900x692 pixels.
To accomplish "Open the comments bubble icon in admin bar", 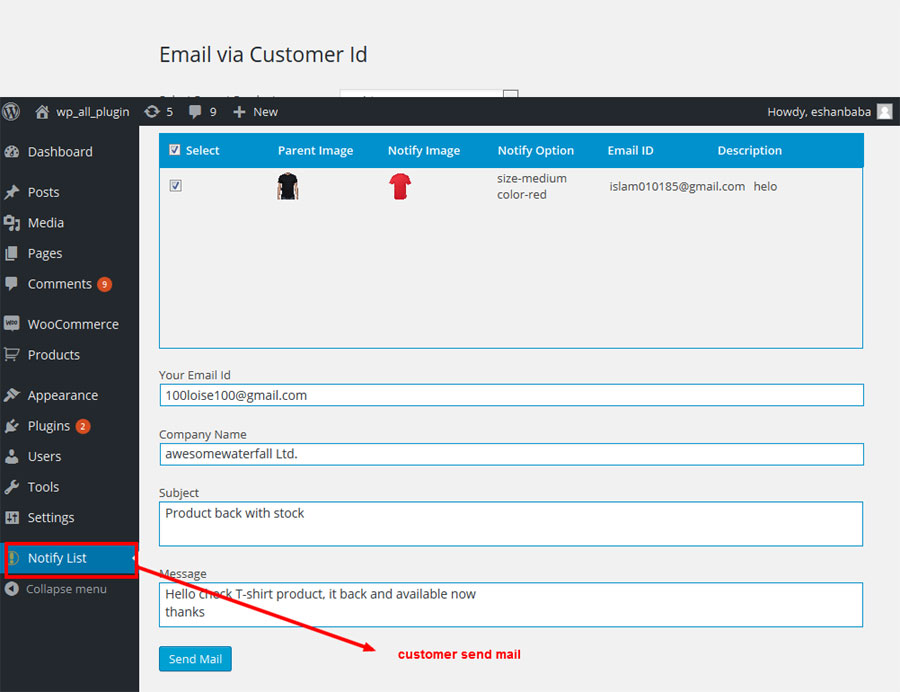I will tap(195, 112).
